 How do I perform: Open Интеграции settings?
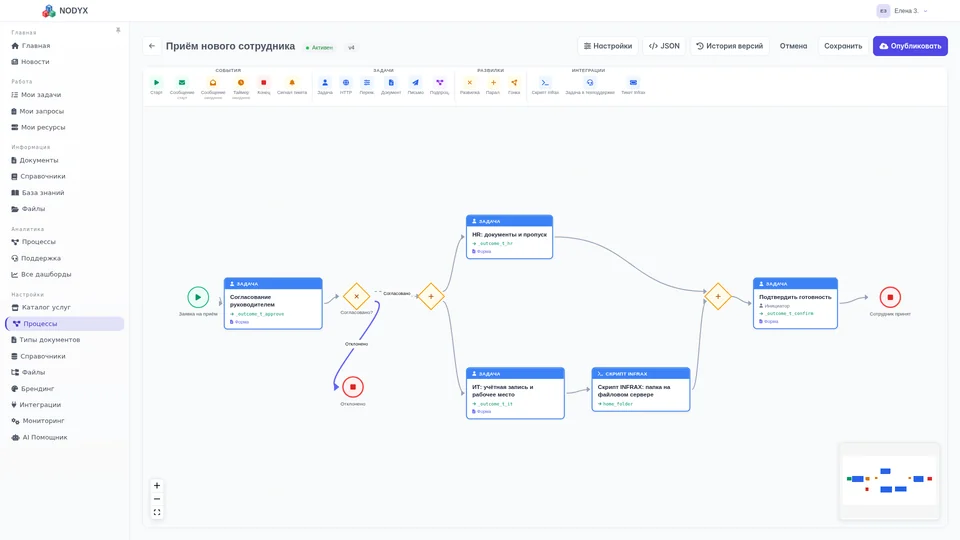point(64,405)
